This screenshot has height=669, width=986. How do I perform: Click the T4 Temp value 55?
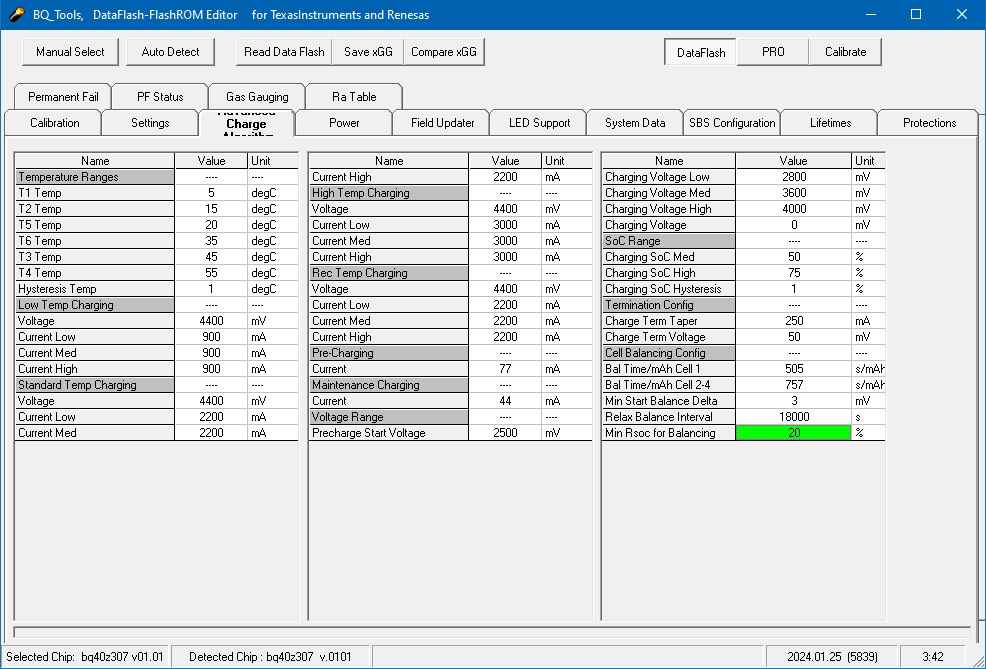pos(211,273)
